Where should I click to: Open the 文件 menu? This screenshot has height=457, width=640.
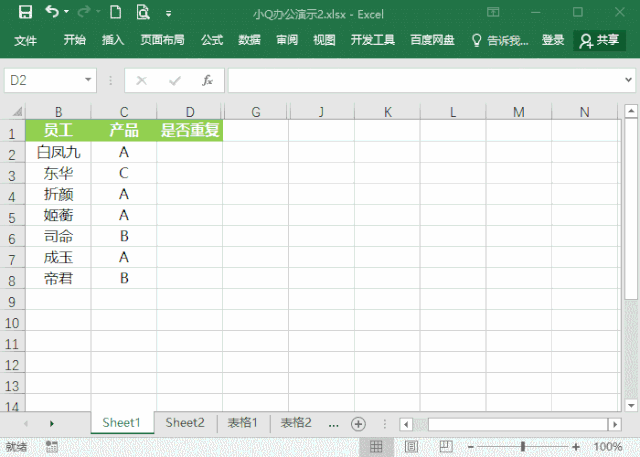point(25,40)
